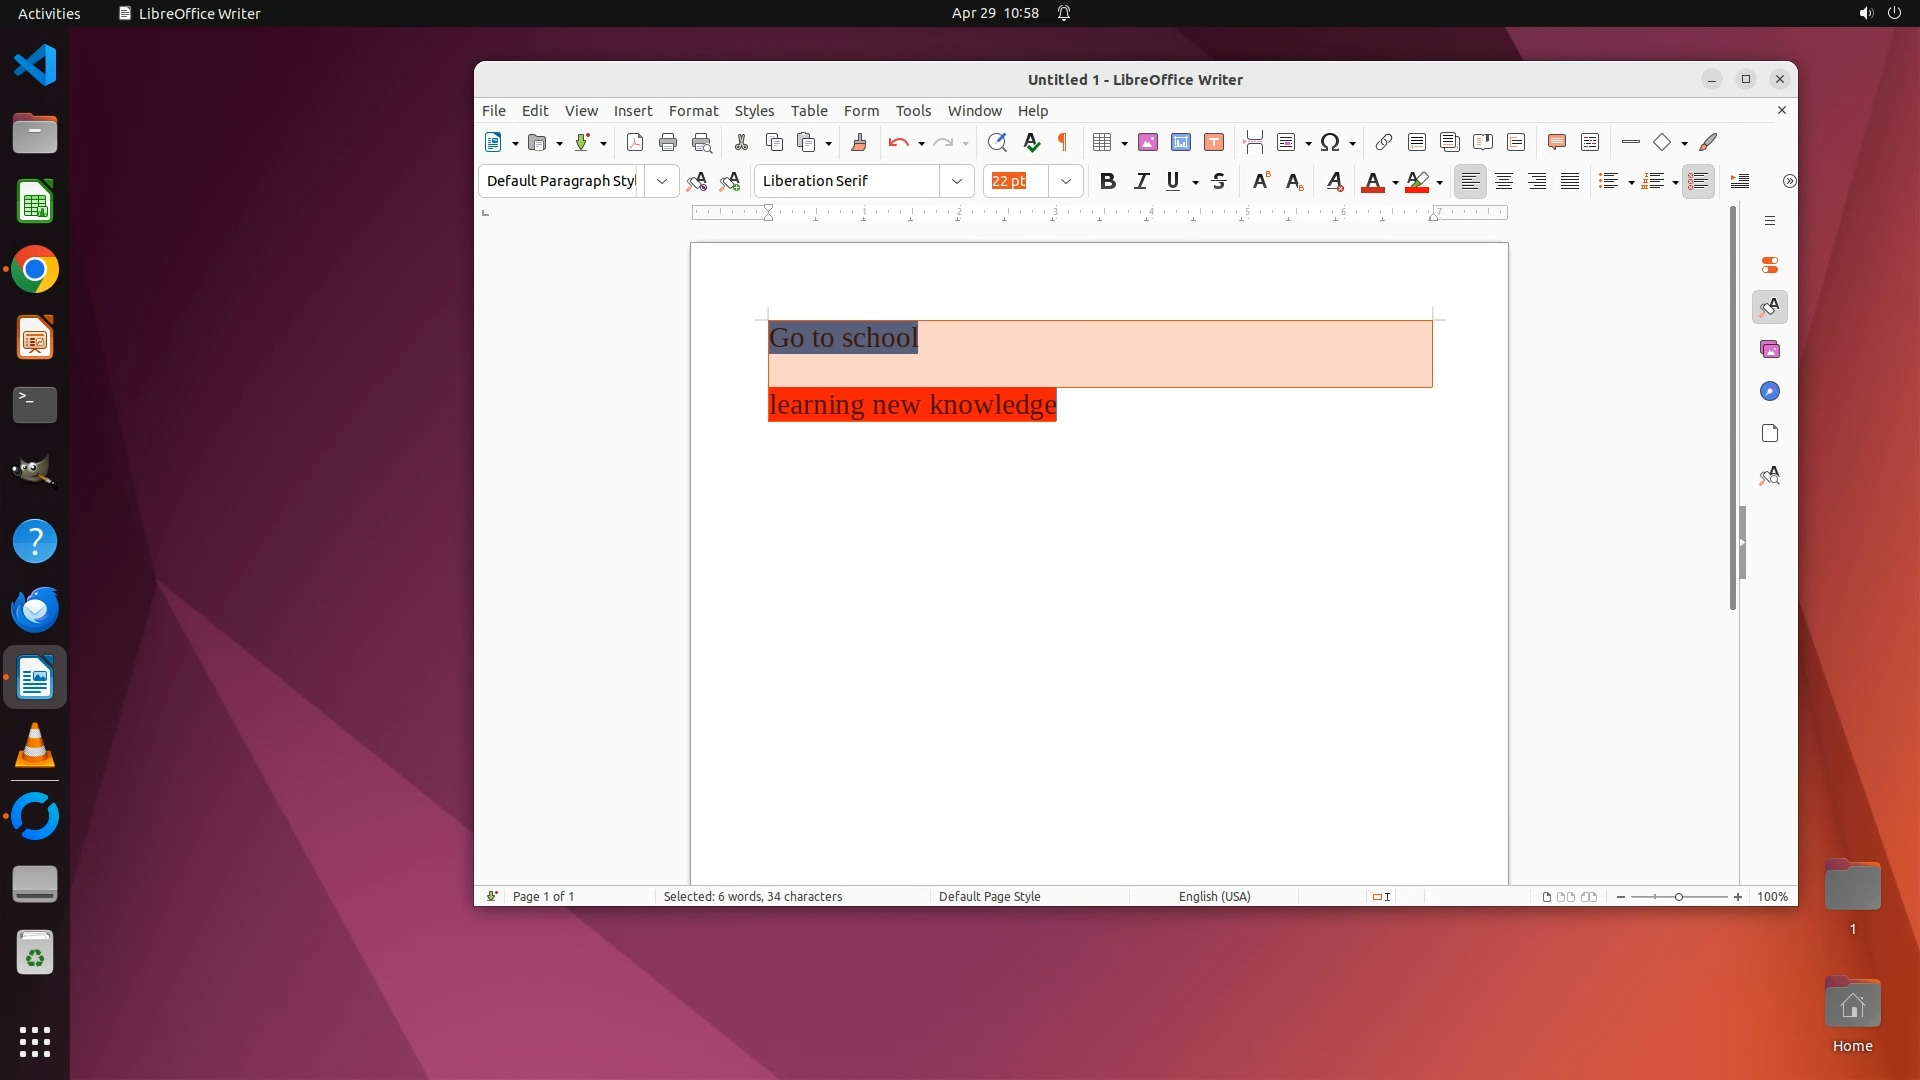Open the Format menu
1920x1080 pixels.
693,111
